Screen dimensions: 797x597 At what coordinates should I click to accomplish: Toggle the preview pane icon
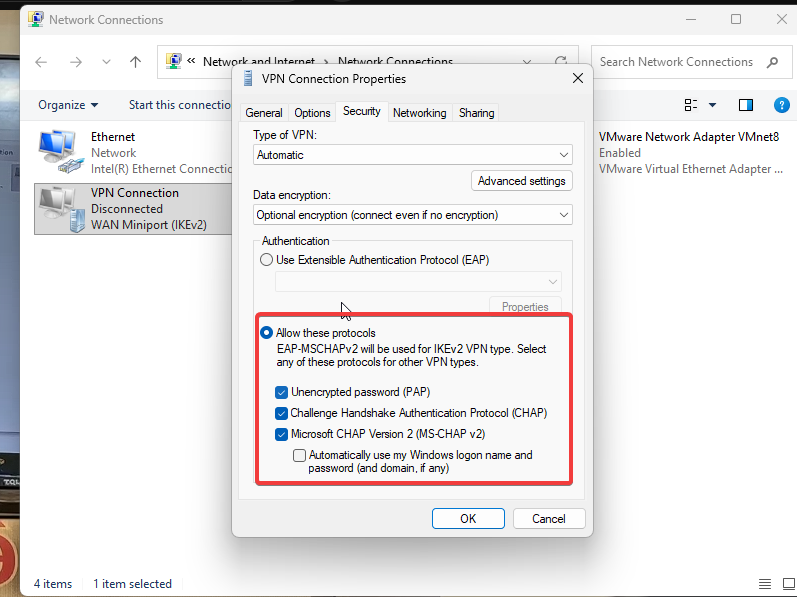point(746,105)
